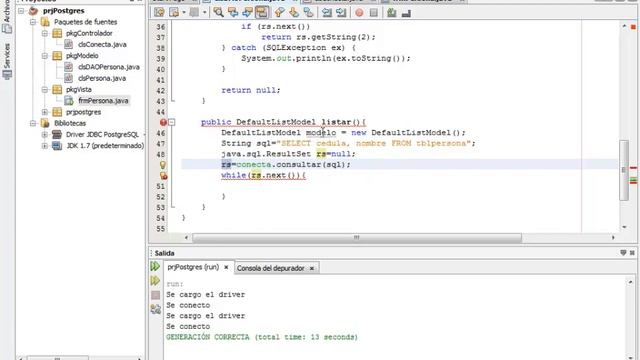
Task: Toggle bookmark on current line
Action: click(x=309, y=13)
